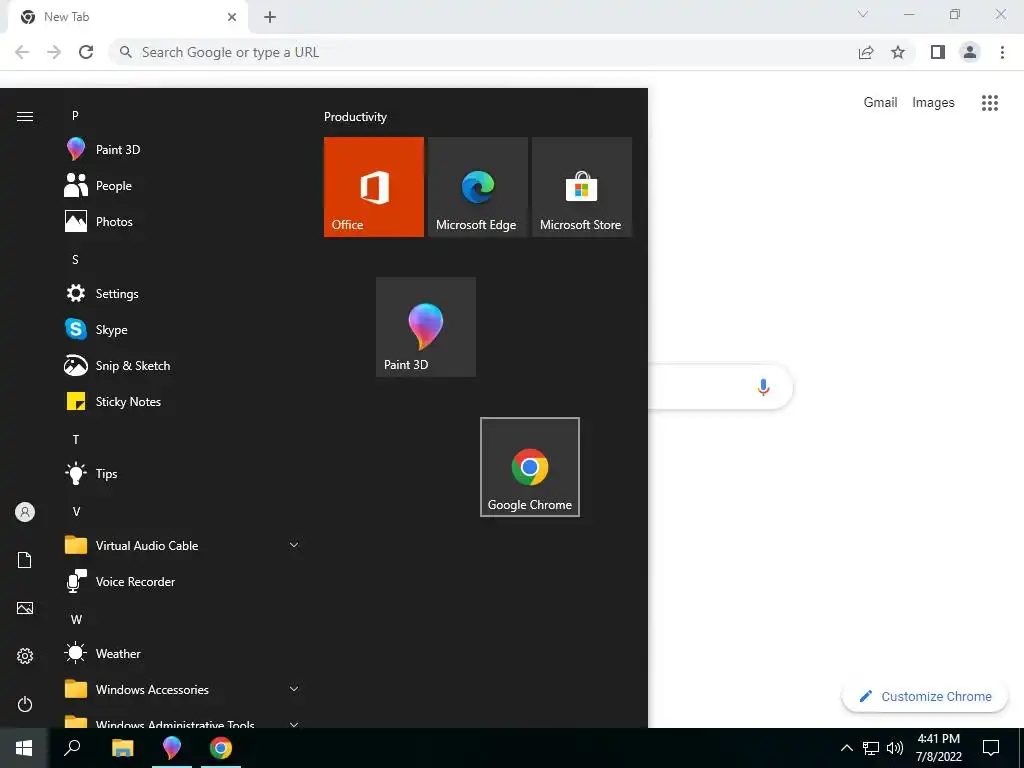The width and height of the screenshot is (1024, 768).
Task: Open Snip & Sketch
Action: coord(181,365)
